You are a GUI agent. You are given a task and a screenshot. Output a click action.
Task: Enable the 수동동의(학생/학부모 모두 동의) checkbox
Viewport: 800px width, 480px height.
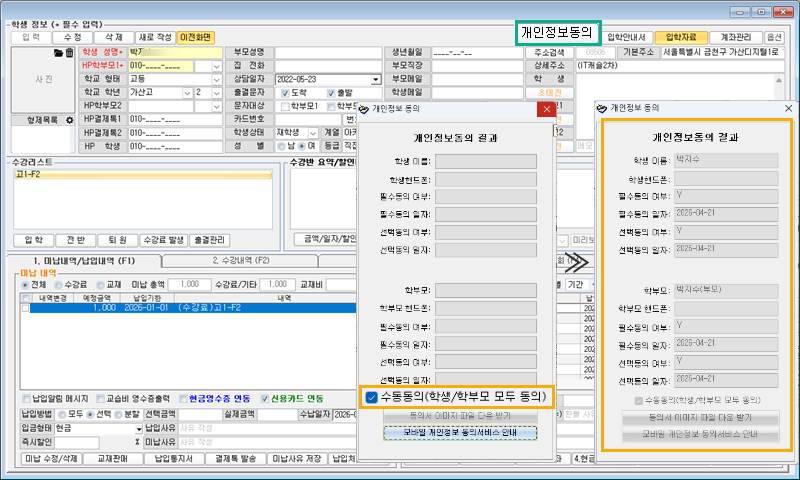pyautogui.click(x=371, y=397)
